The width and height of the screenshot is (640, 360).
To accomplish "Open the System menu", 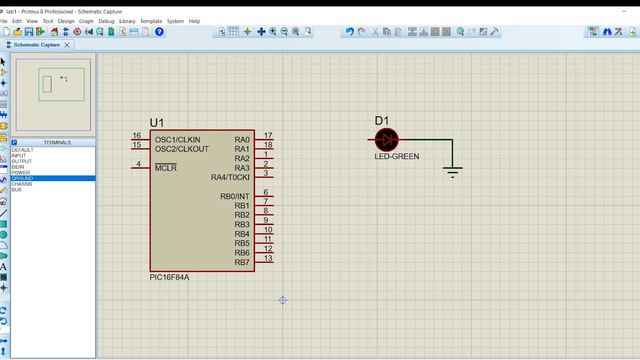I will tap(175, 21).
